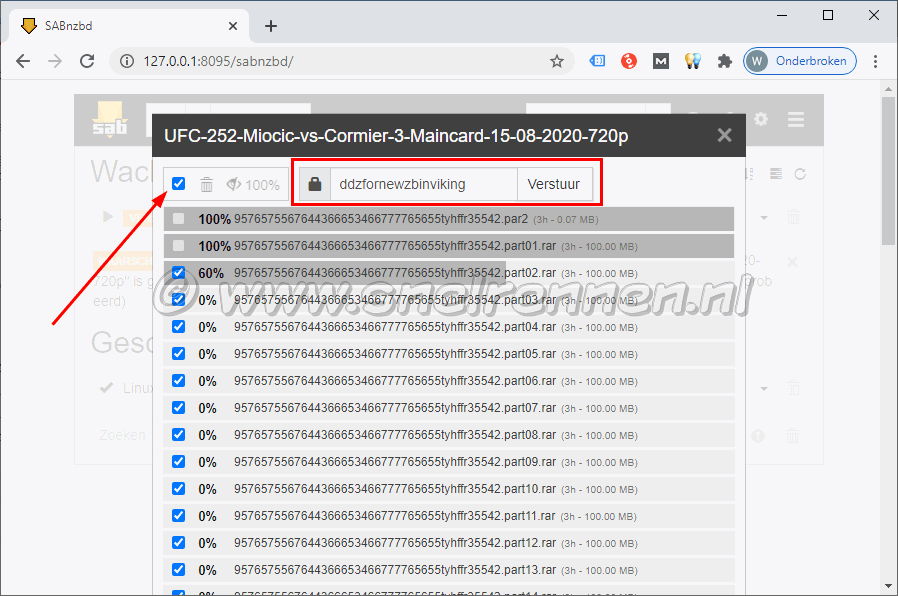Click the history item dropdown arrow

click(763, 388)
